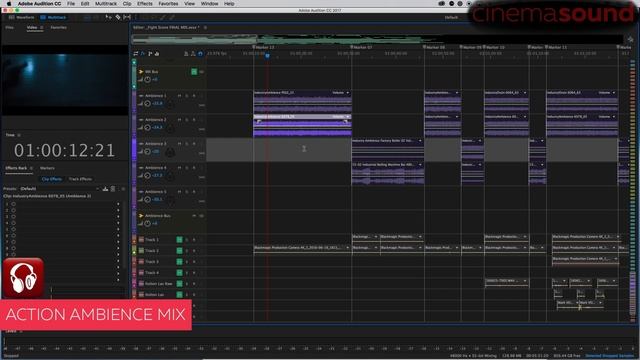640x360 pixels.
Task: Solo the Ambience 1 track
Action: [x=187, y=96]
